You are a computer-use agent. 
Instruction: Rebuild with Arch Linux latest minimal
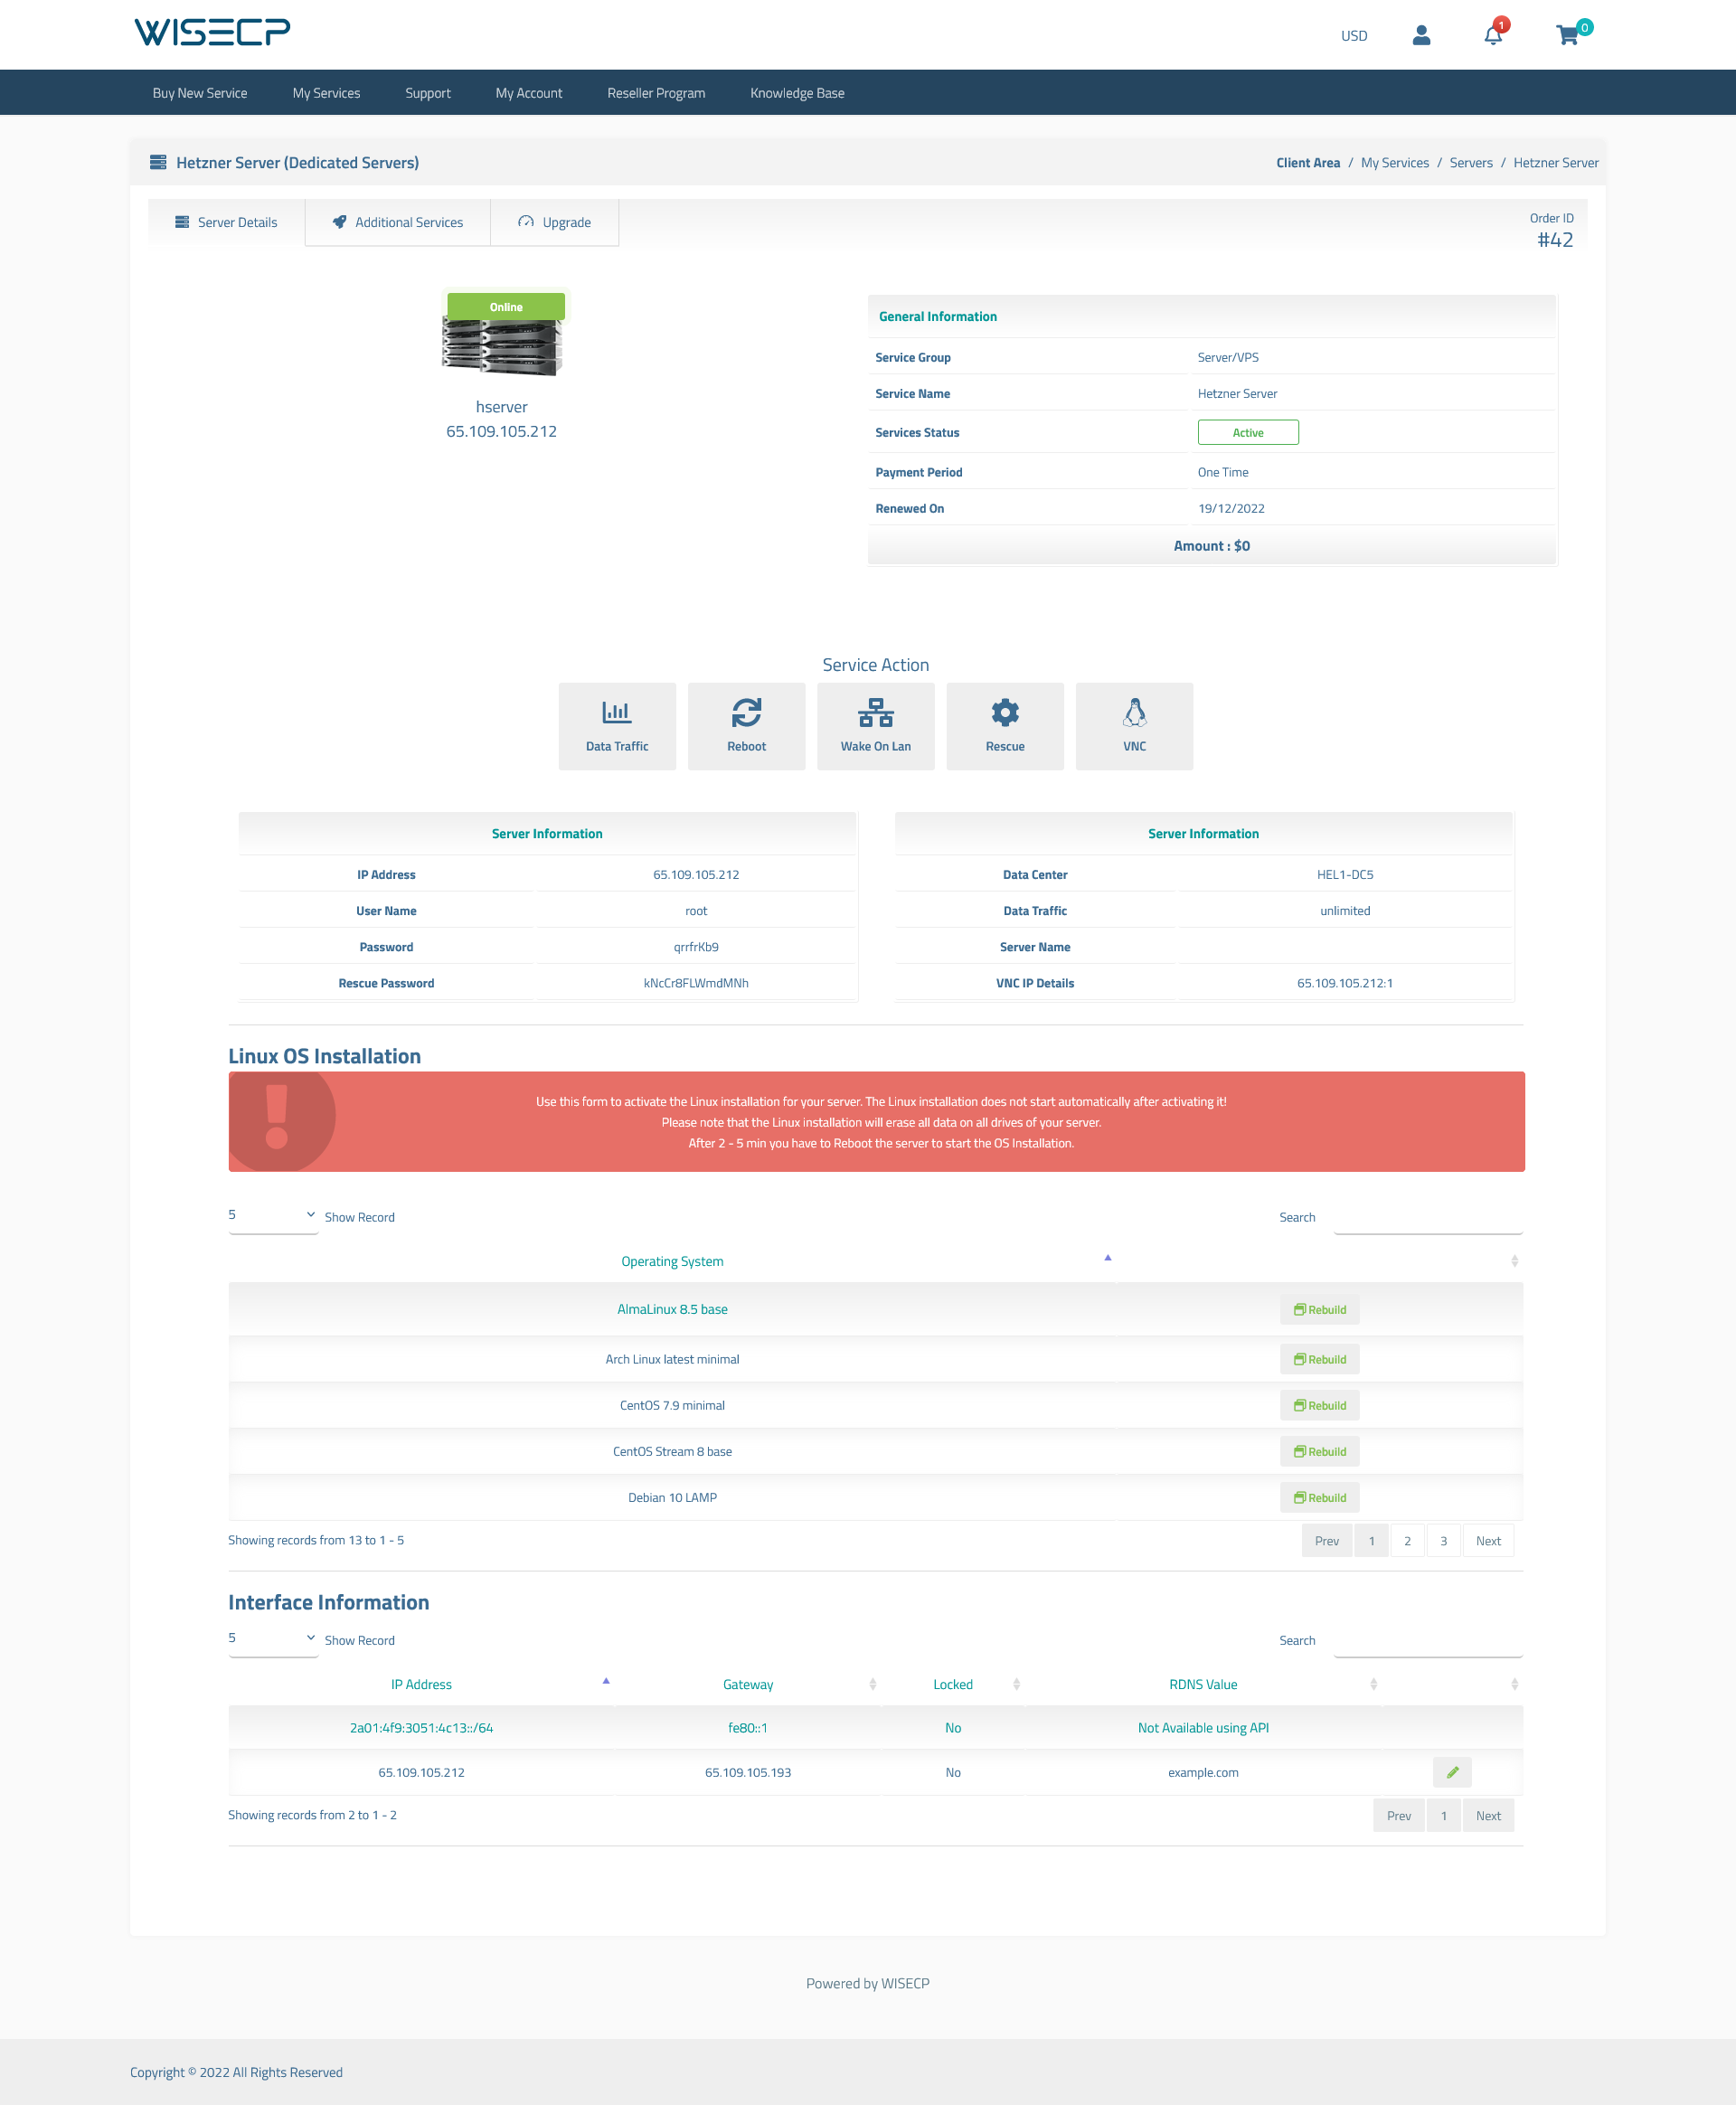[1319, 1359]
